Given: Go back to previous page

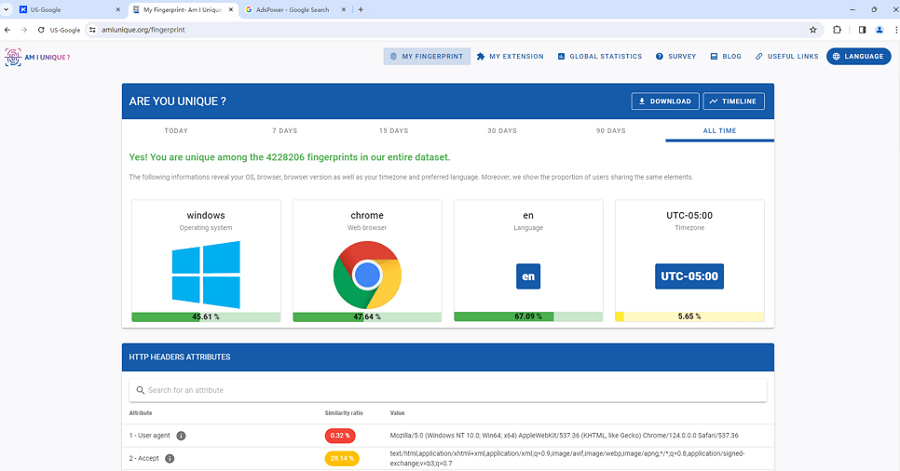Looking at the screenshot, I should (x=7, y=30).
